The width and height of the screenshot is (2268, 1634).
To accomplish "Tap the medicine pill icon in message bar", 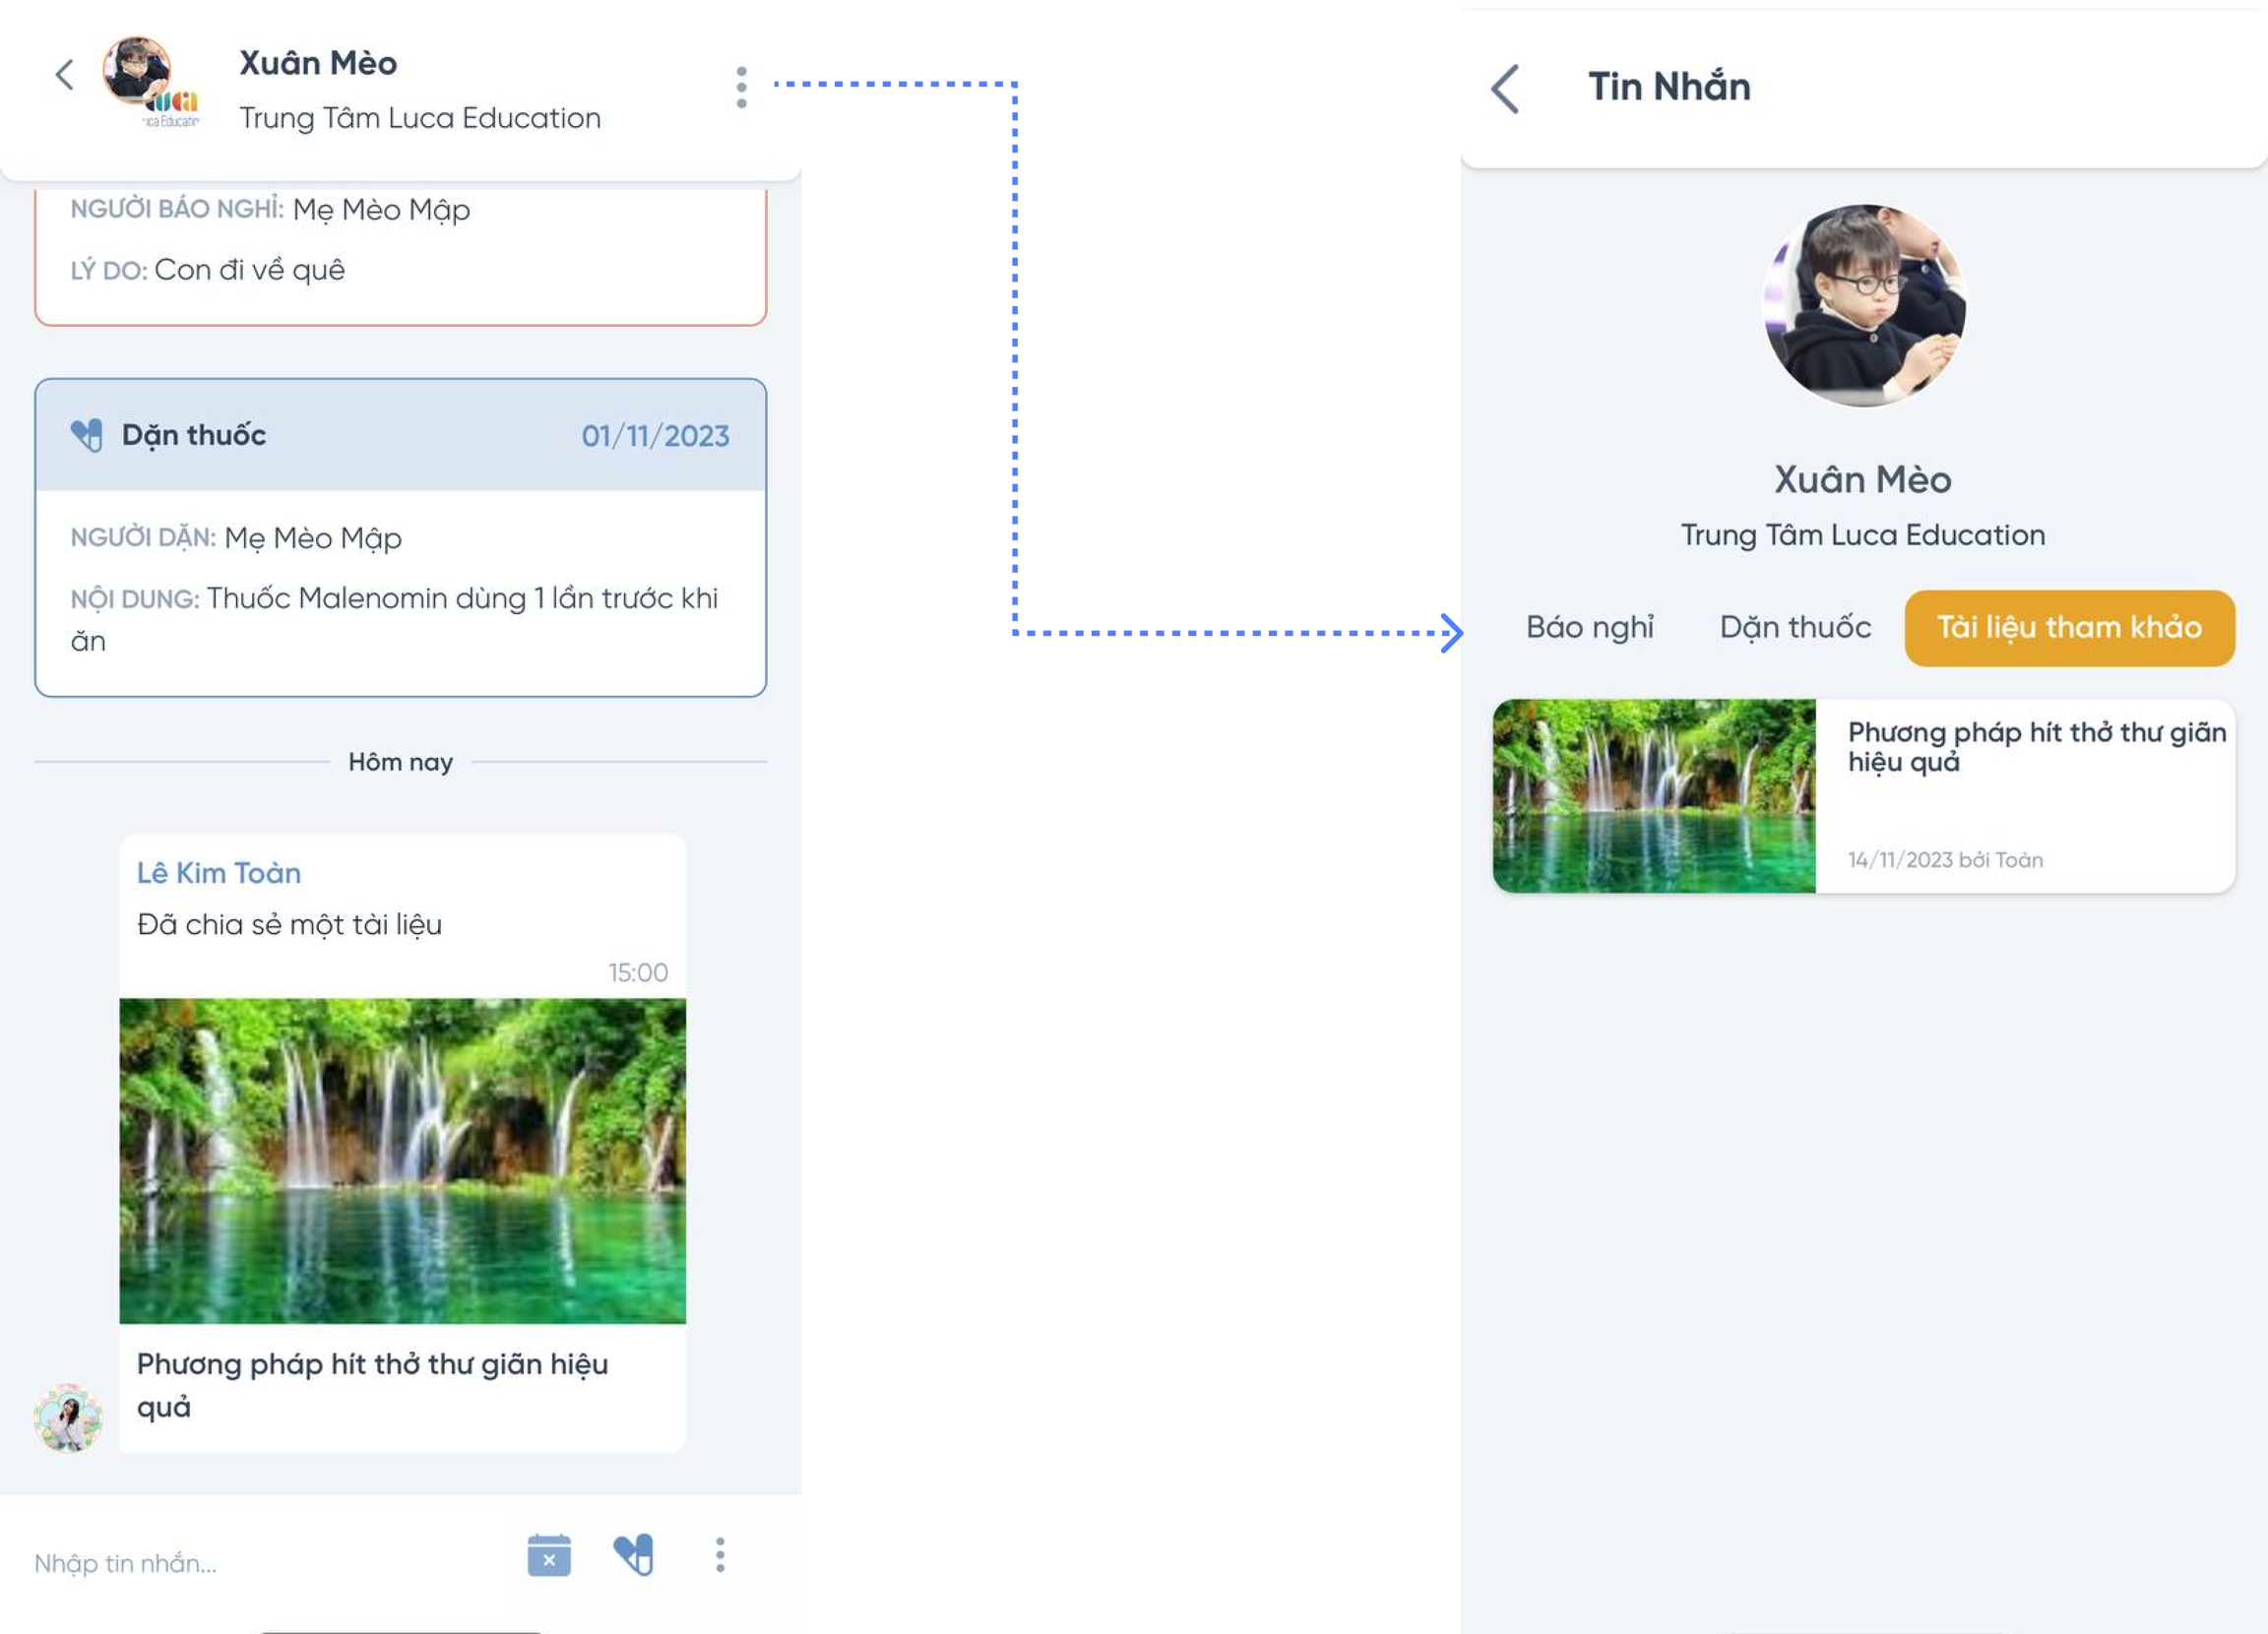I will 634,1556.
